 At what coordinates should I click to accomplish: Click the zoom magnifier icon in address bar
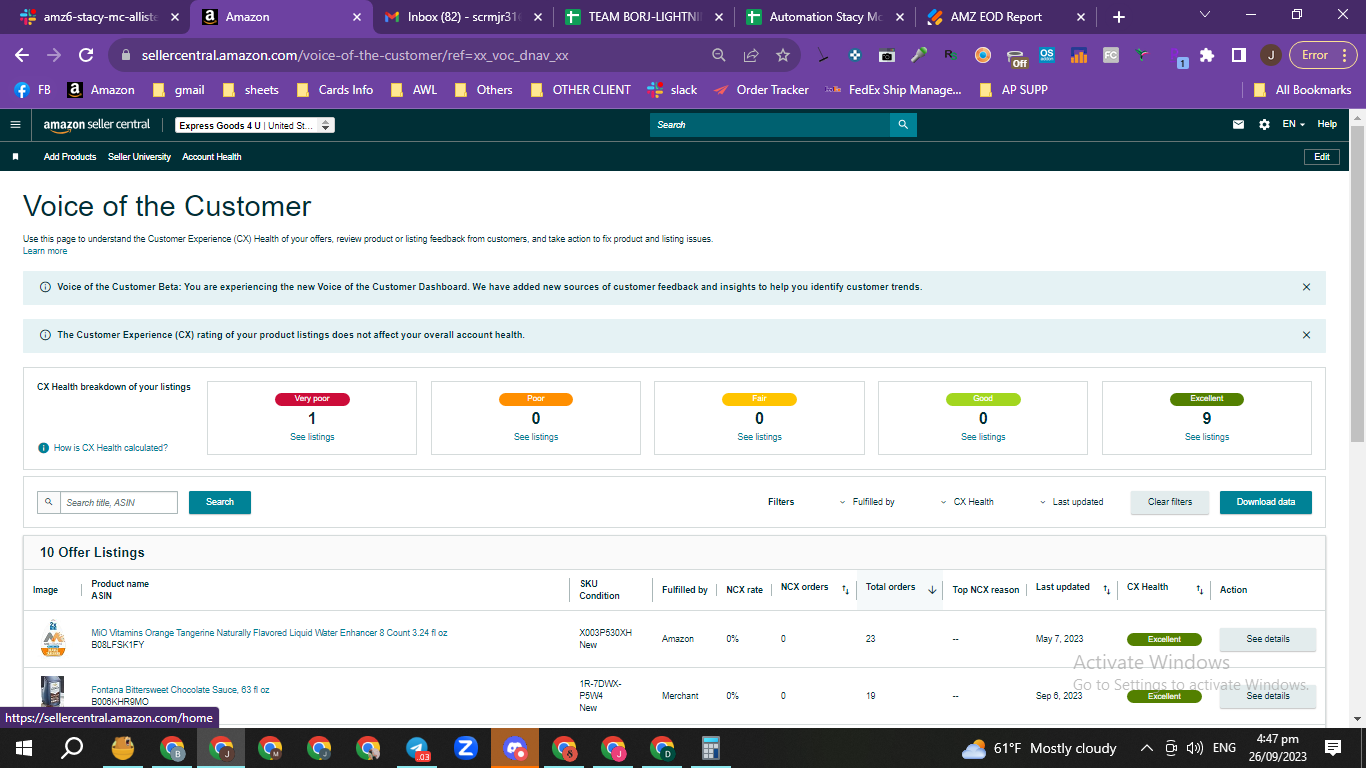[719, 55]
